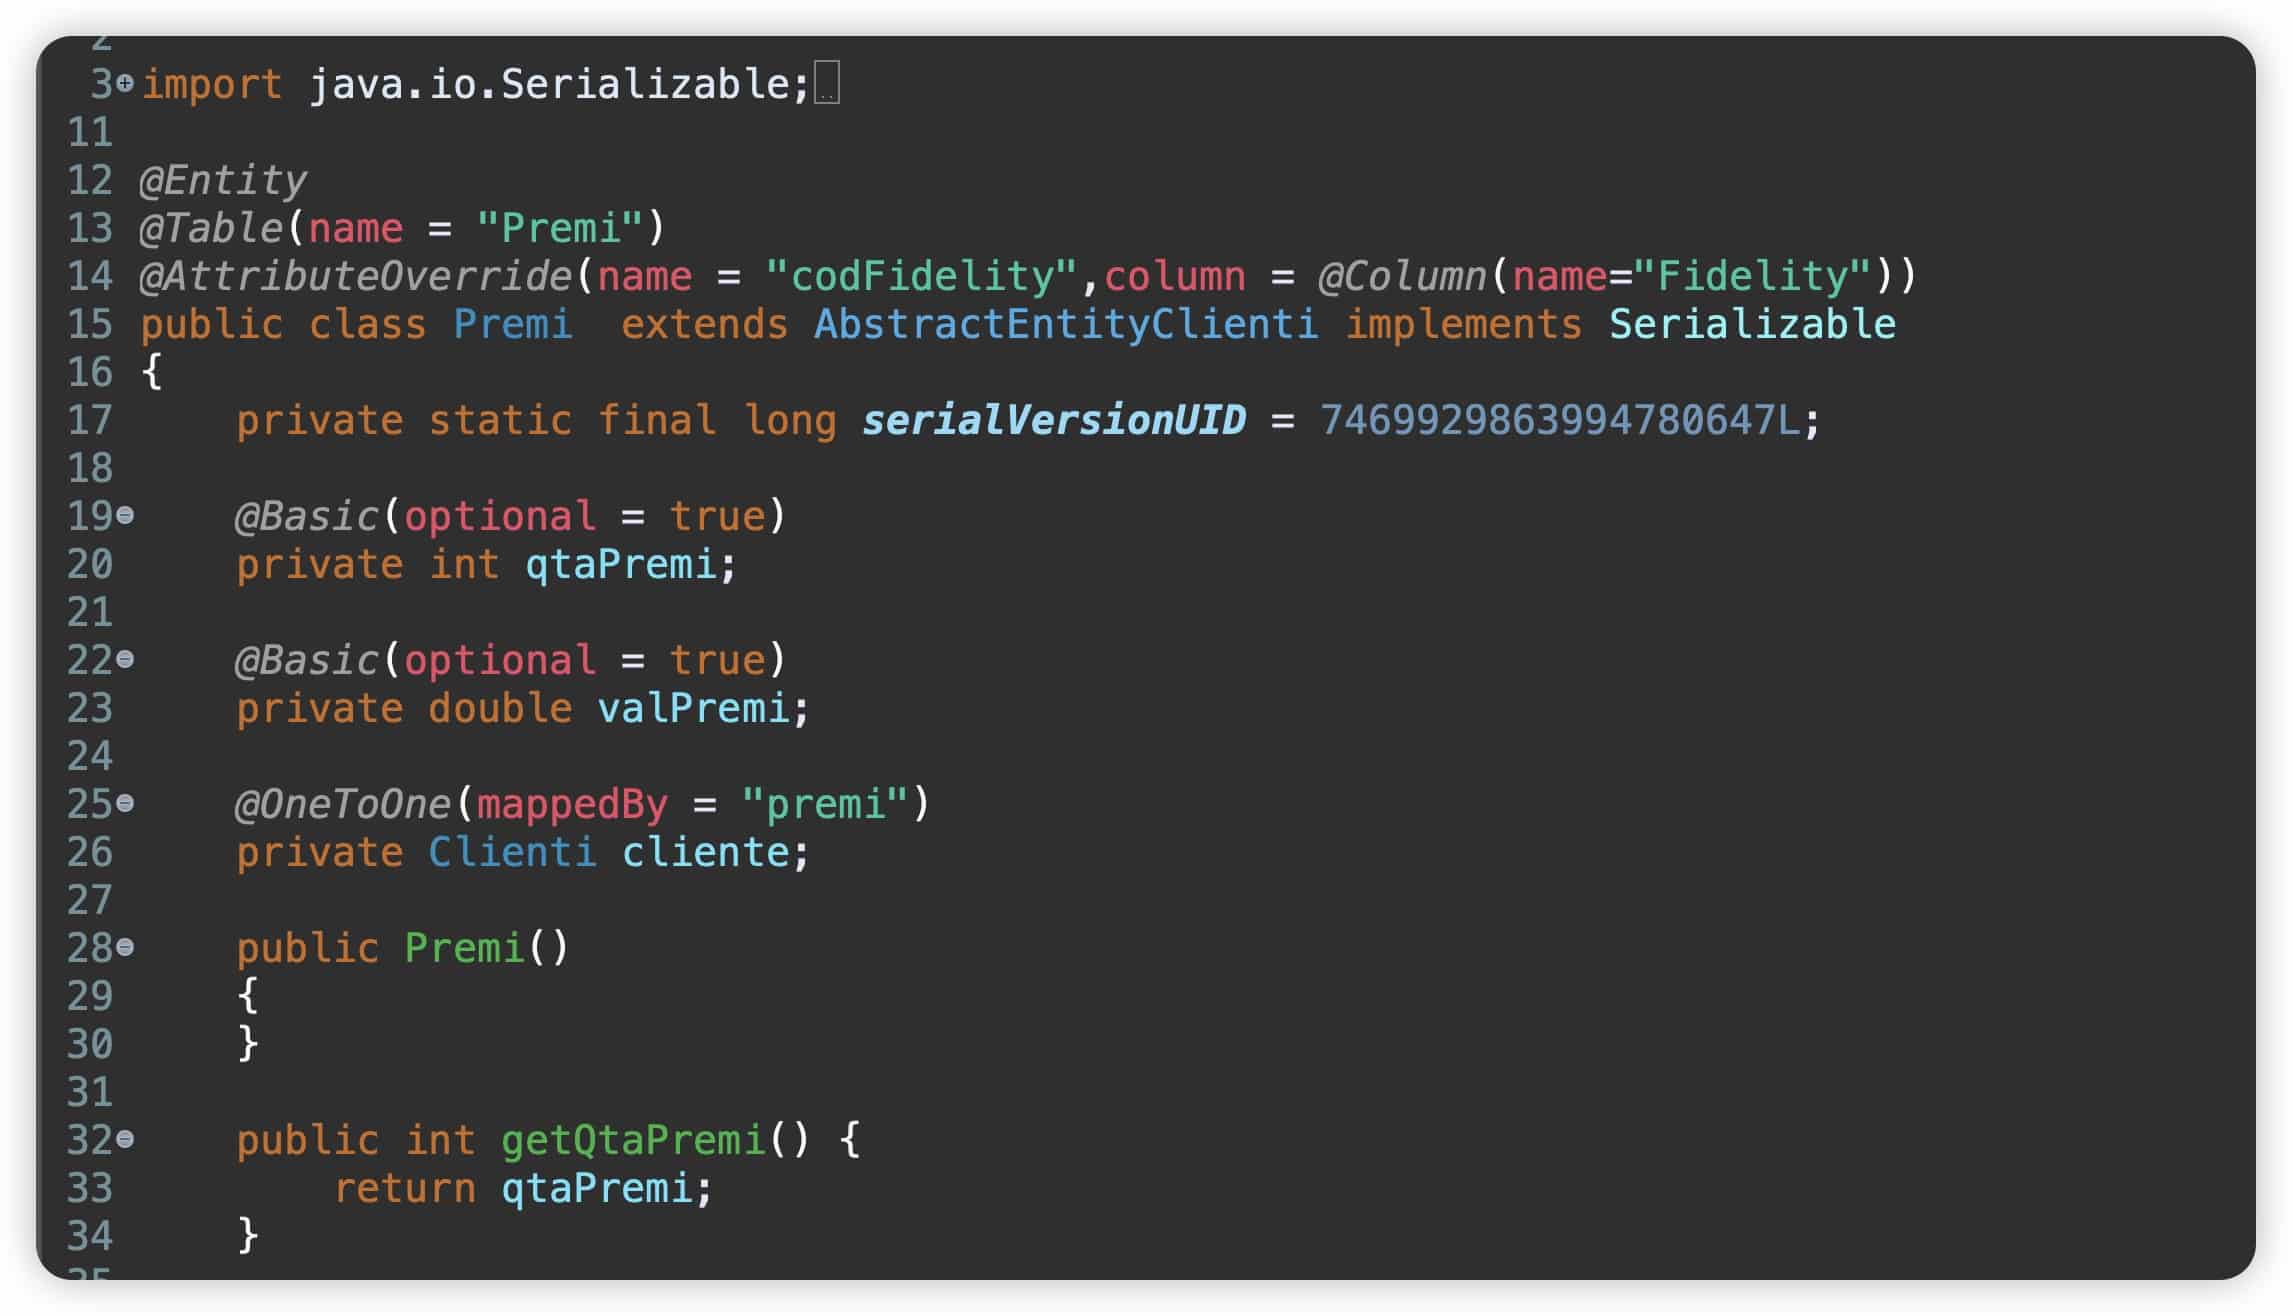The height and width of the screenshot is (1316, 2292).
Task: Click the AbstractEntityClienti superclass name
Action: [1066, 325]
